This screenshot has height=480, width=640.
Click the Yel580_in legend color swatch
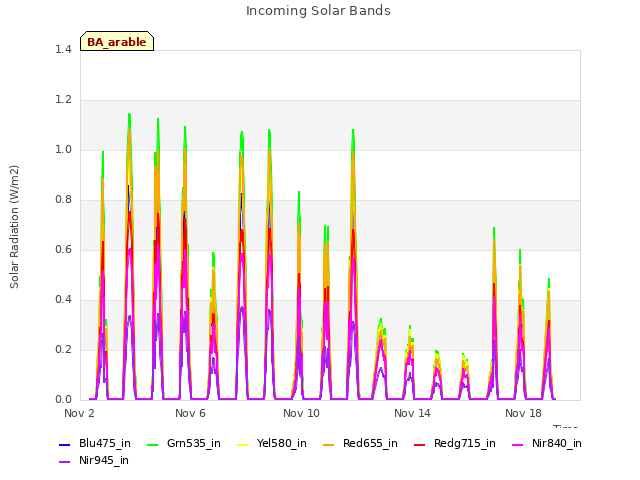[243, 444]
